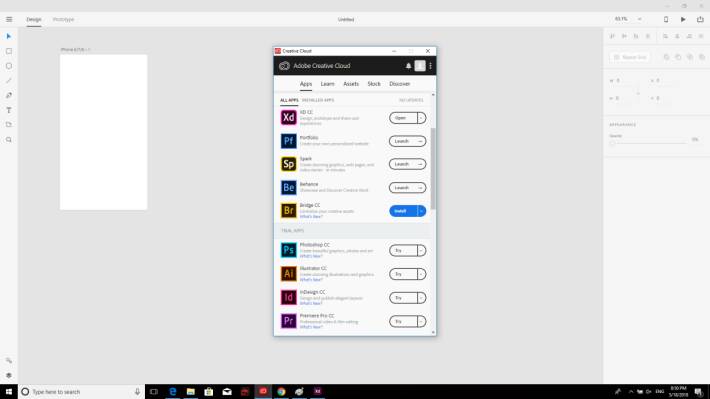Screen dimensions: 710x399
Task: Adjust the Opacity slider in Appearance
Action: (648, 143)
